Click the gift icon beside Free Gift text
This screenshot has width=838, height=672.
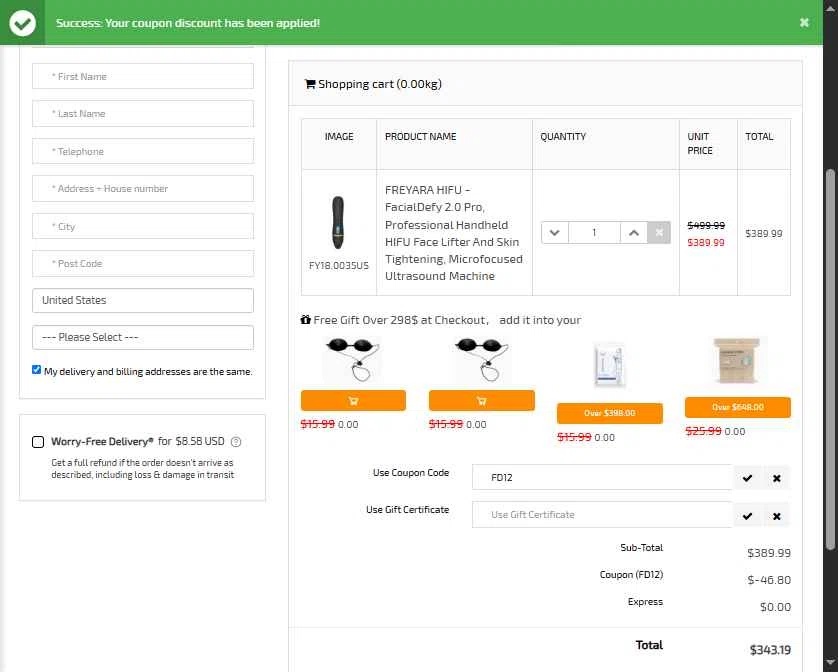306,320
